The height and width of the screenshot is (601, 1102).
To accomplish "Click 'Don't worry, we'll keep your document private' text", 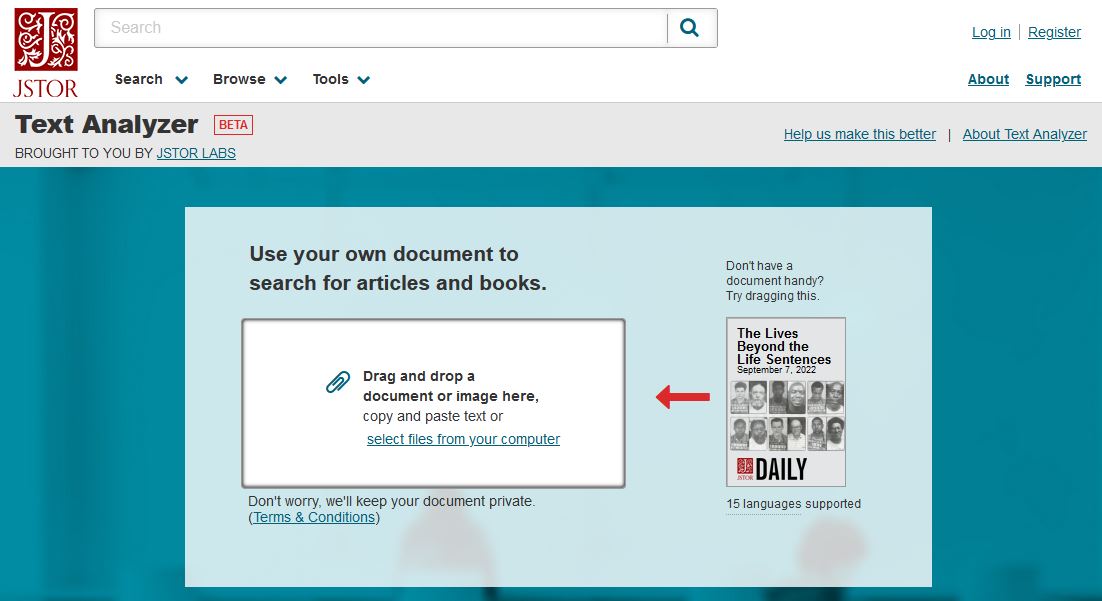I will [x=391, y=501].
